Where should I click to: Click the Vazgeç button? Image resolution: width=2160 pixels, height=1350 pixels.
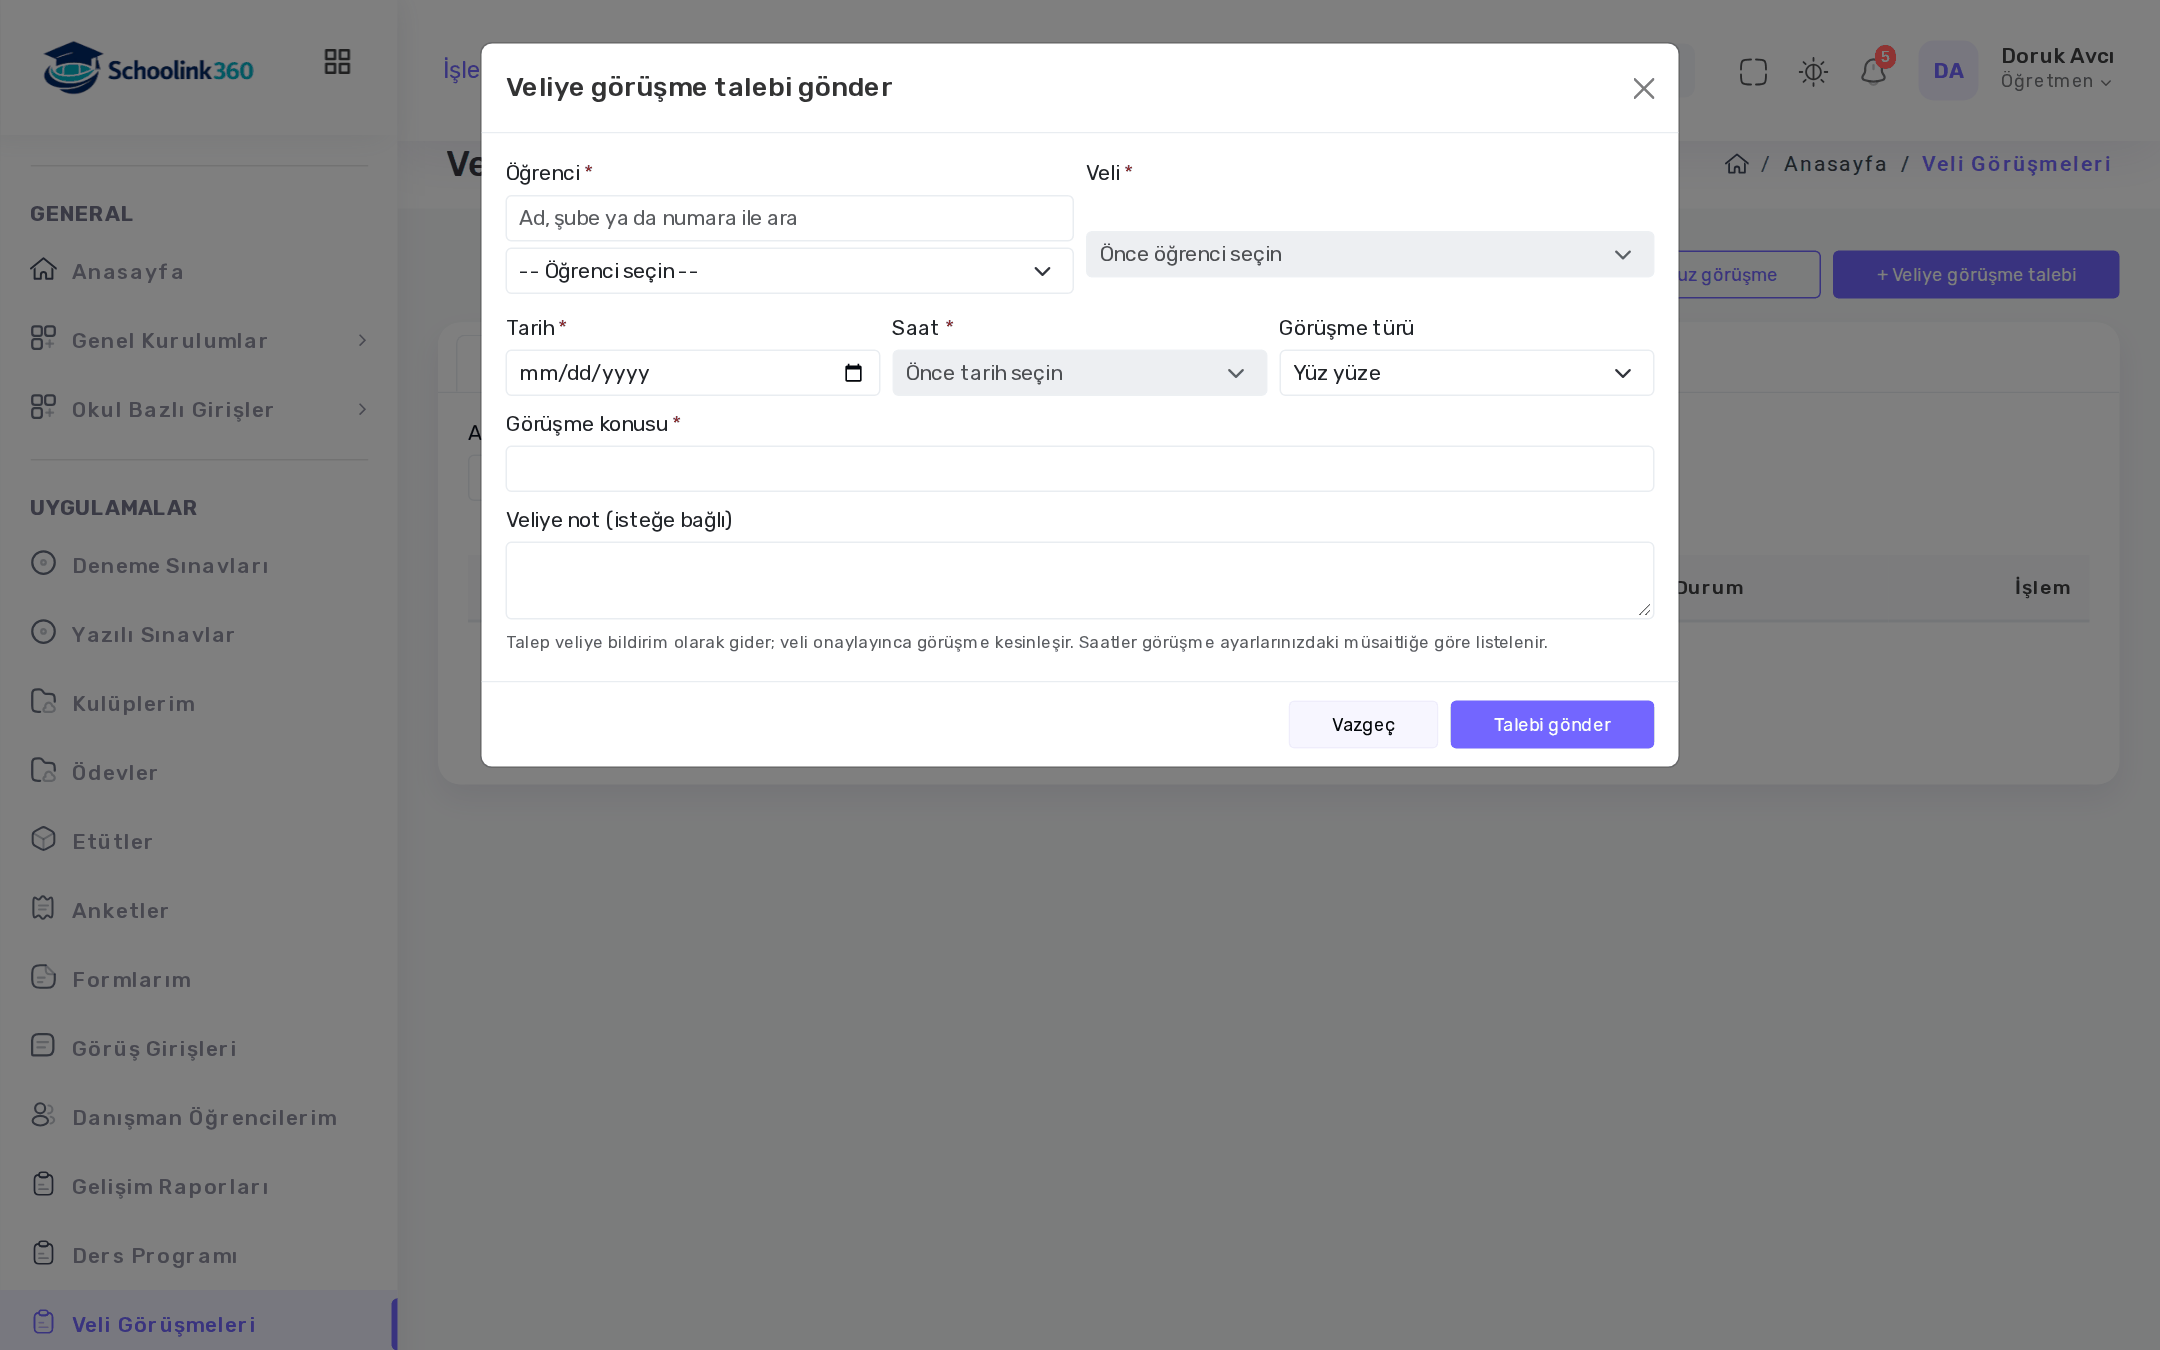[x=1363, y=724]
